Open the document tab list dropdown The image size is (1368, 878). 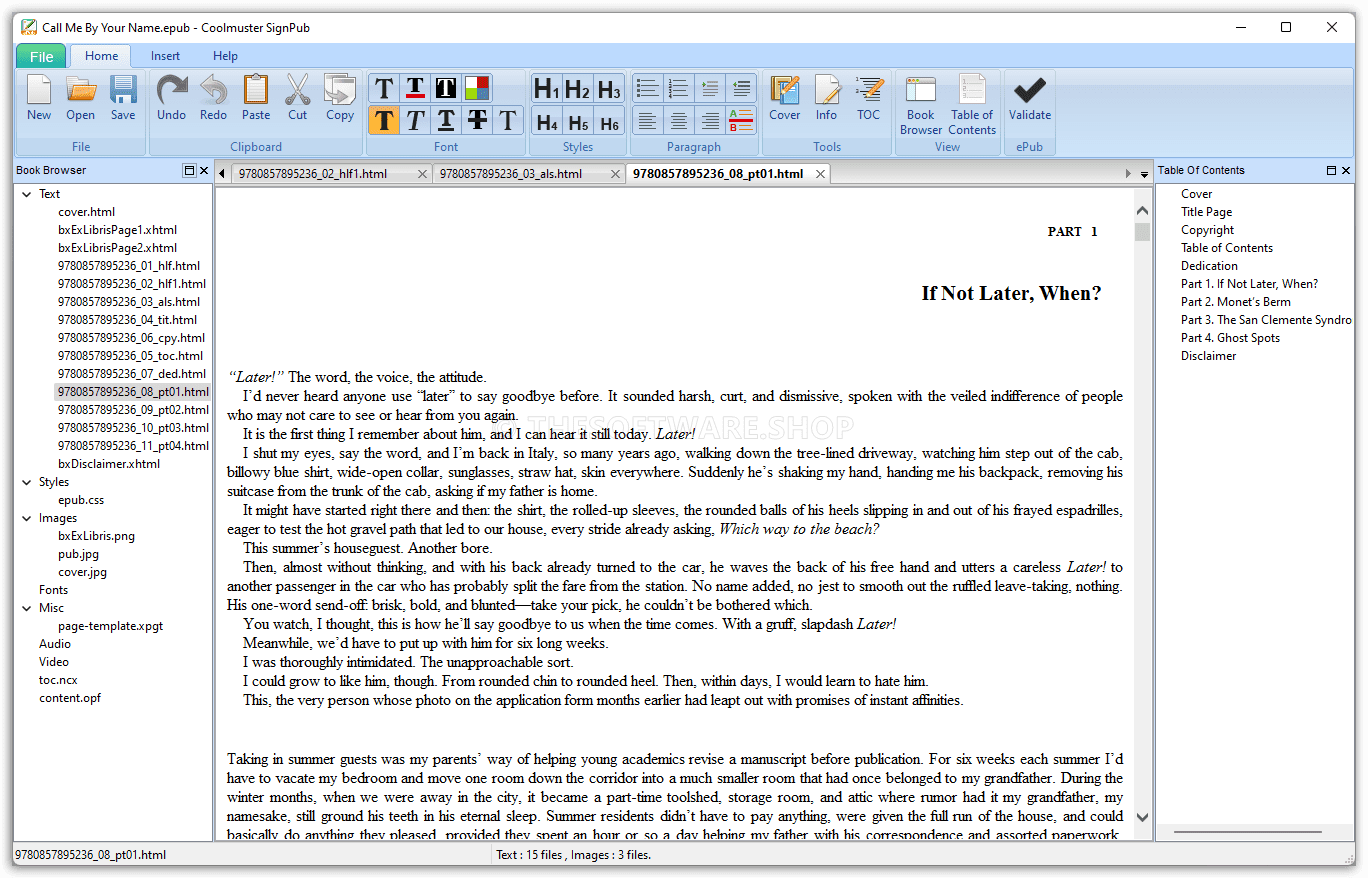pyautogui.click(x=1144, y=174)
